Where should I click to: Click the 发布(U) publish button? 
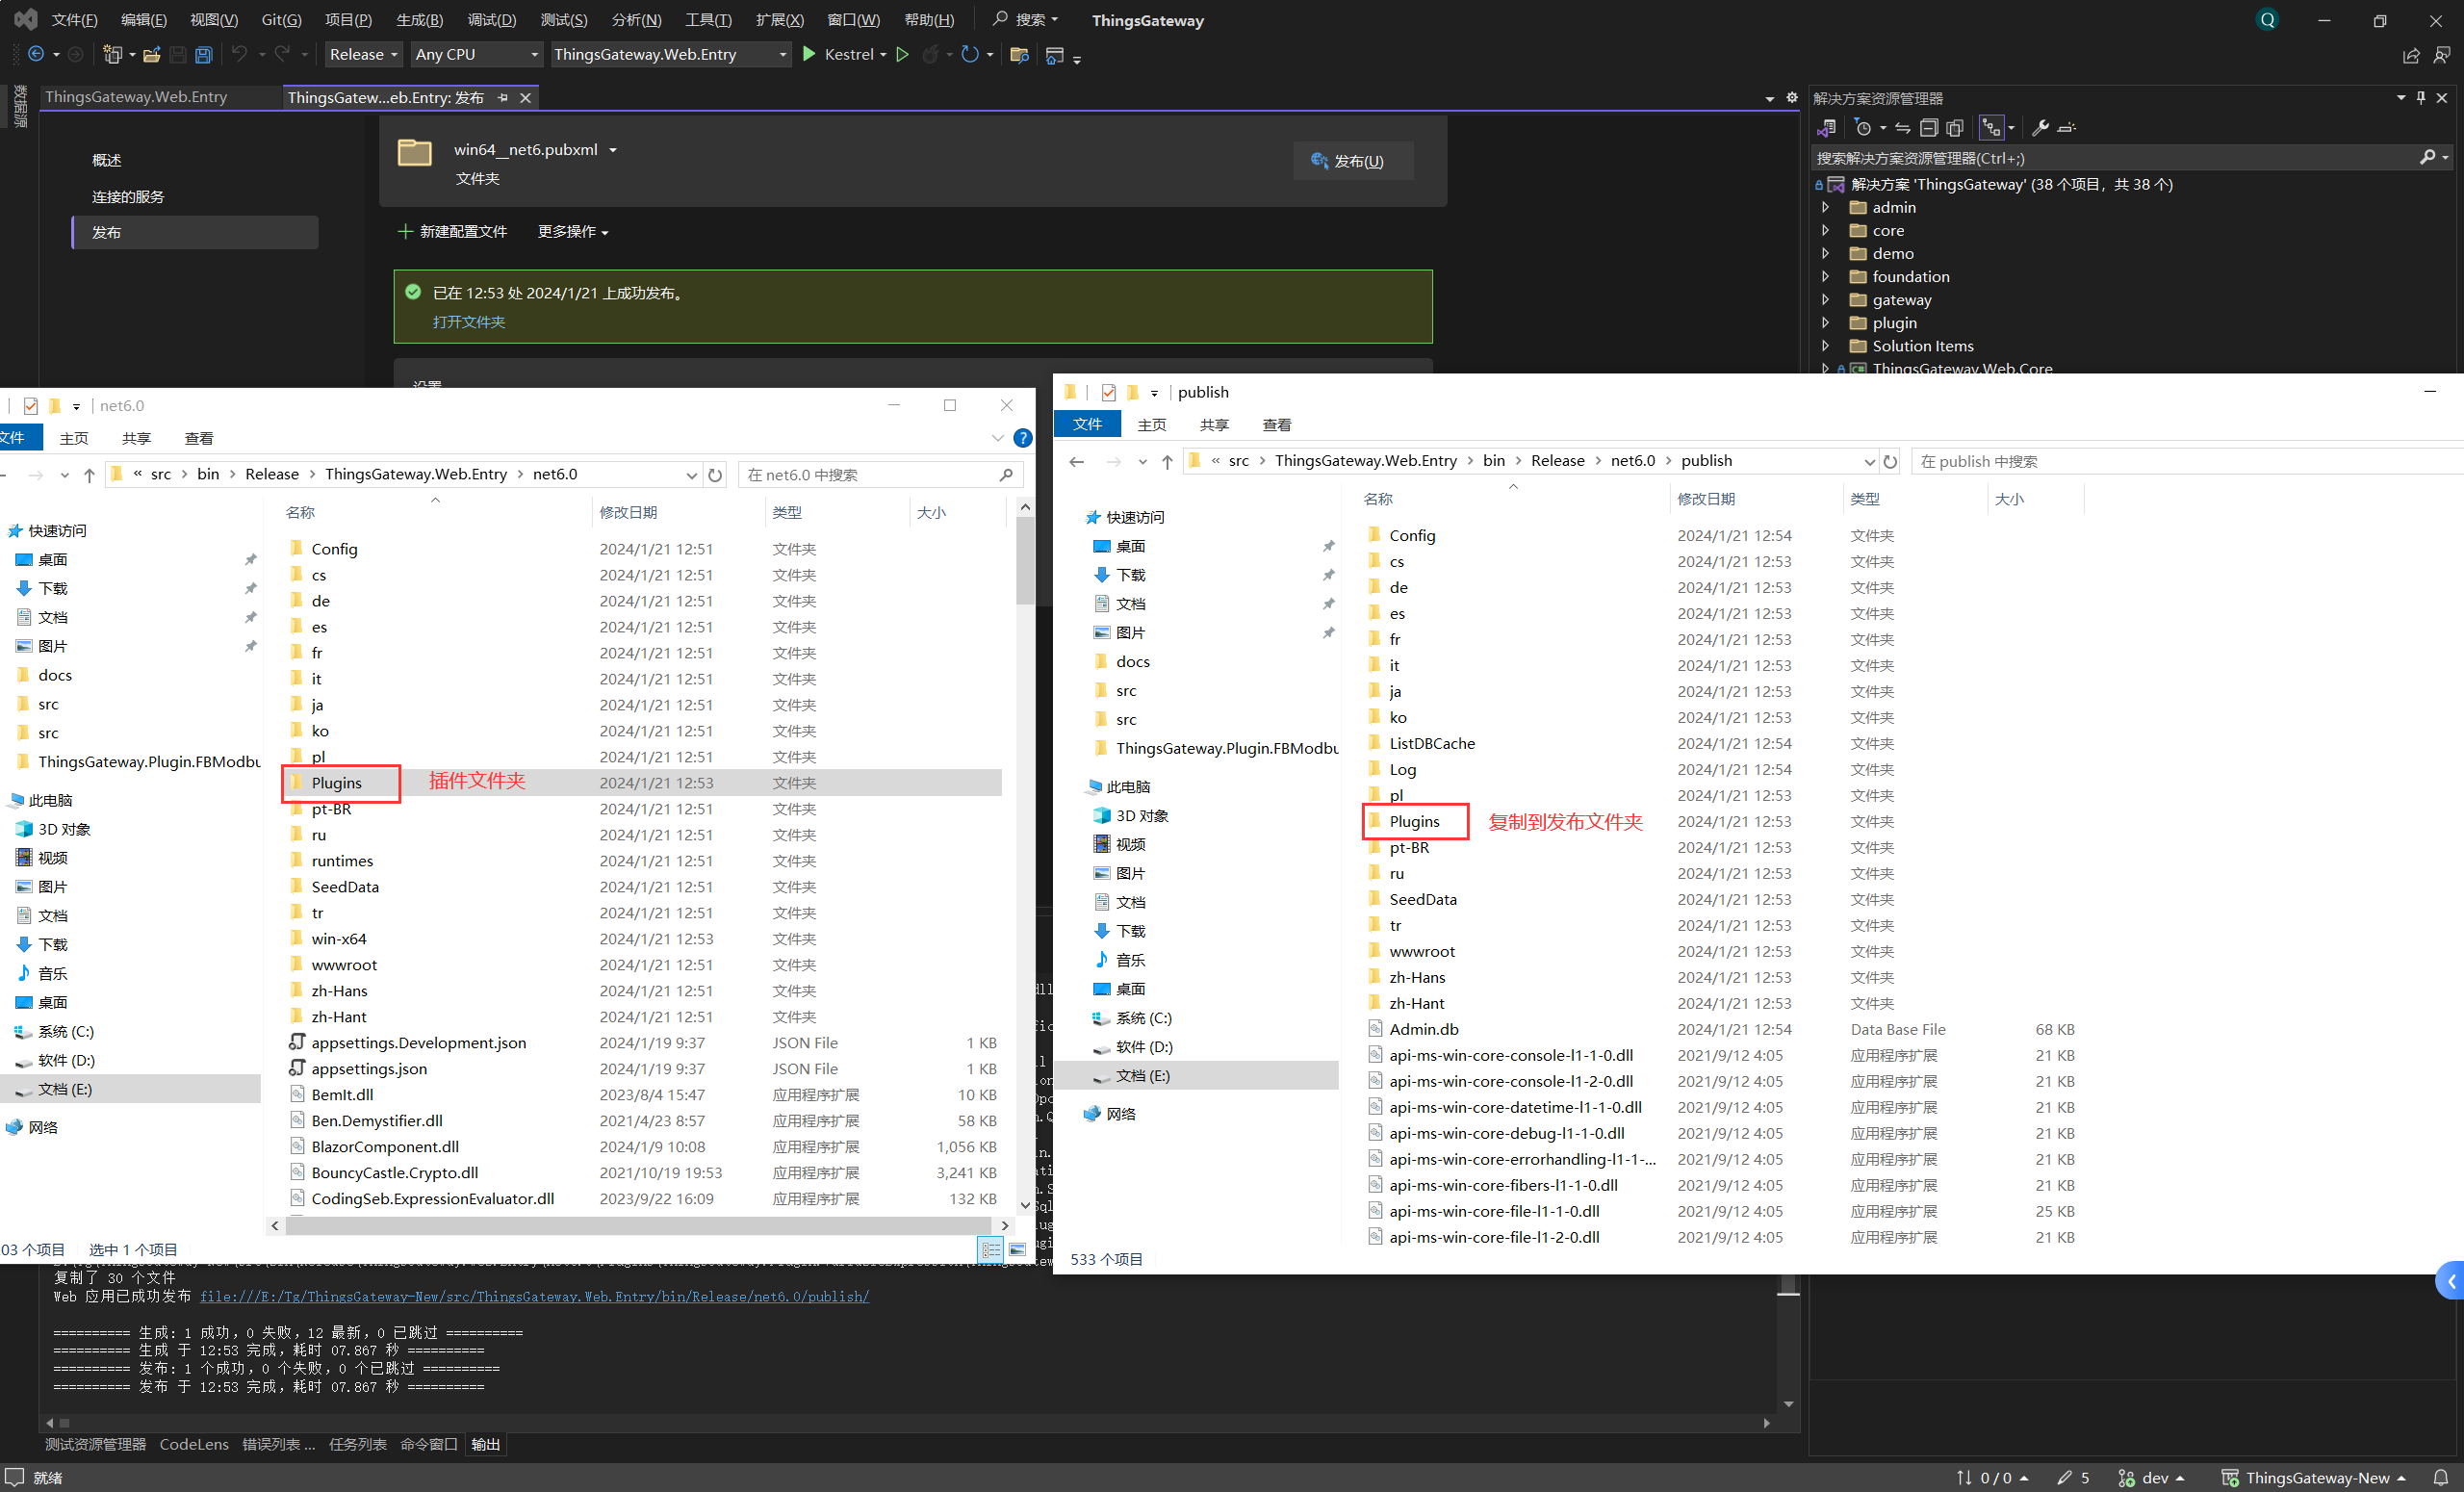coord(1352,161)
